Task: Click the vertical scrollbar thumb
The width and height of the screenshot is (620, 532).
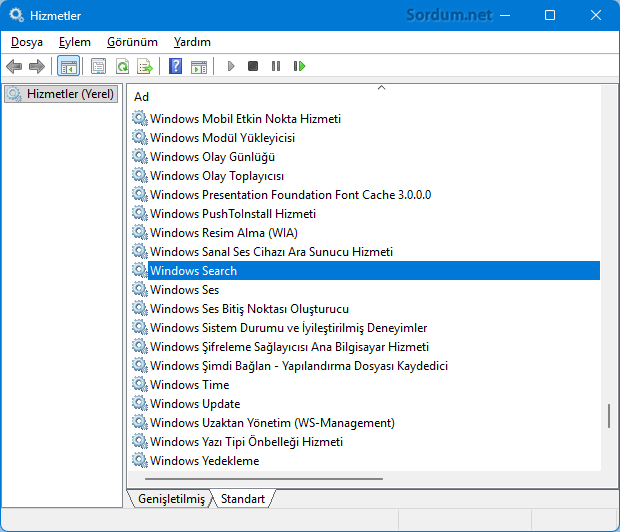Action: point(609,416)
